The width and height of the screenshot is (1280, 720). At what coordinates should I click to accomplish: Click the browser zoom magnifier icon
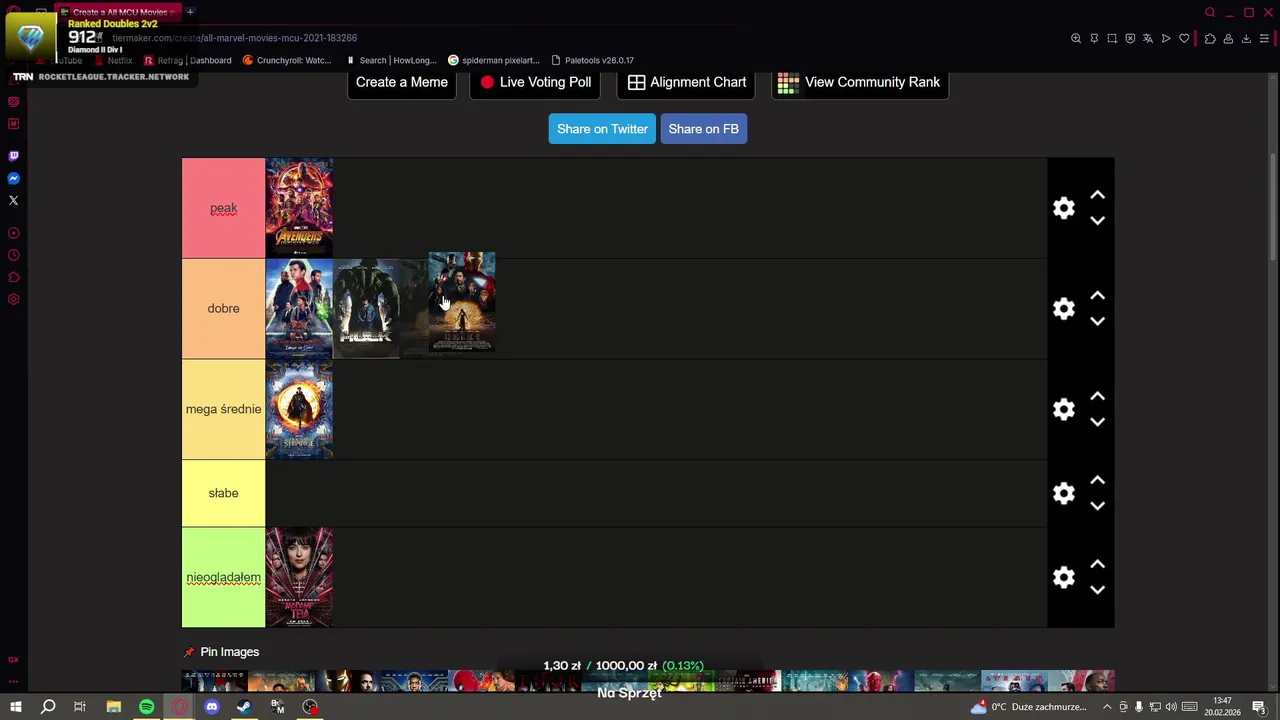[1076, 39]
